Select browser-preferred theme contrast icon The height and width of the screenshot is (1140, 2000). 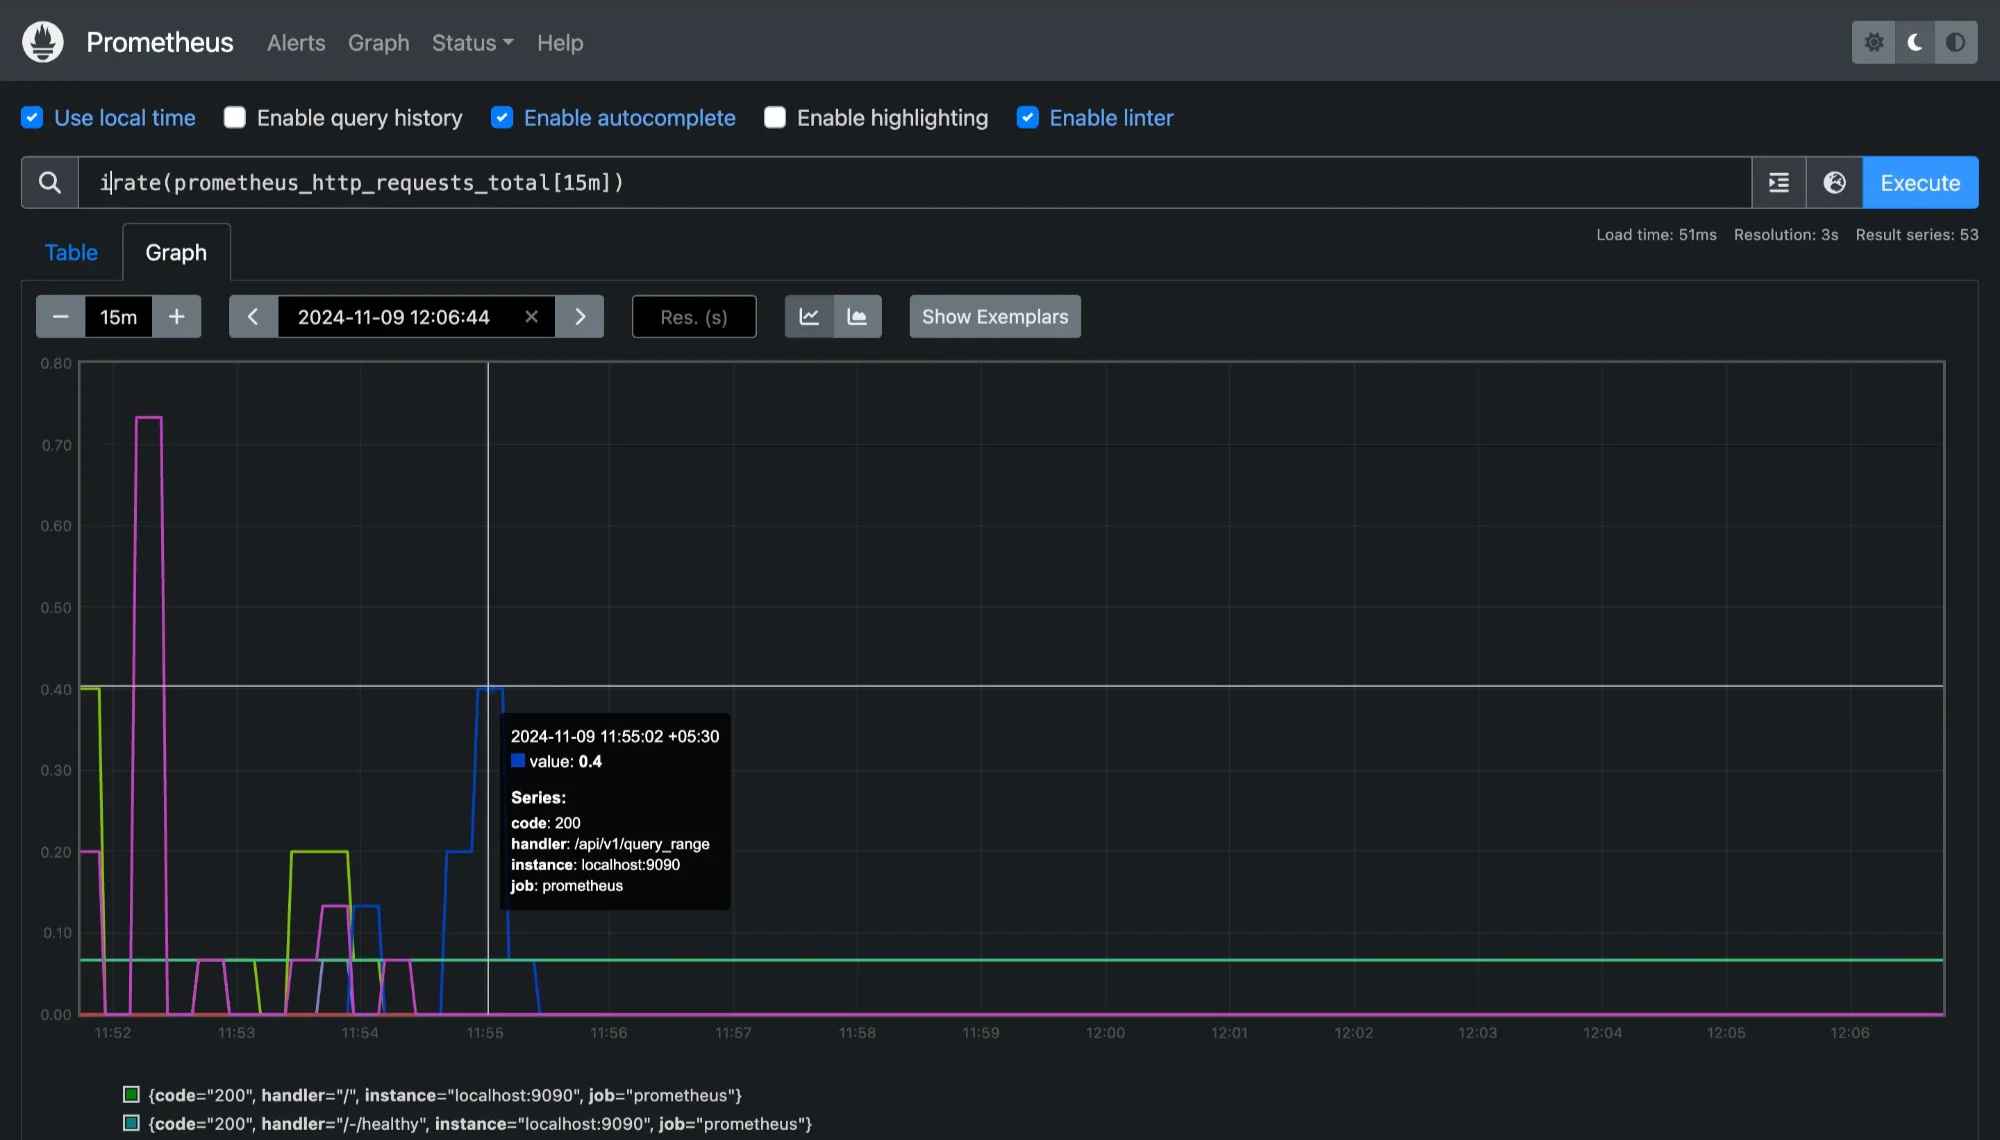[x=1956, y=43]
